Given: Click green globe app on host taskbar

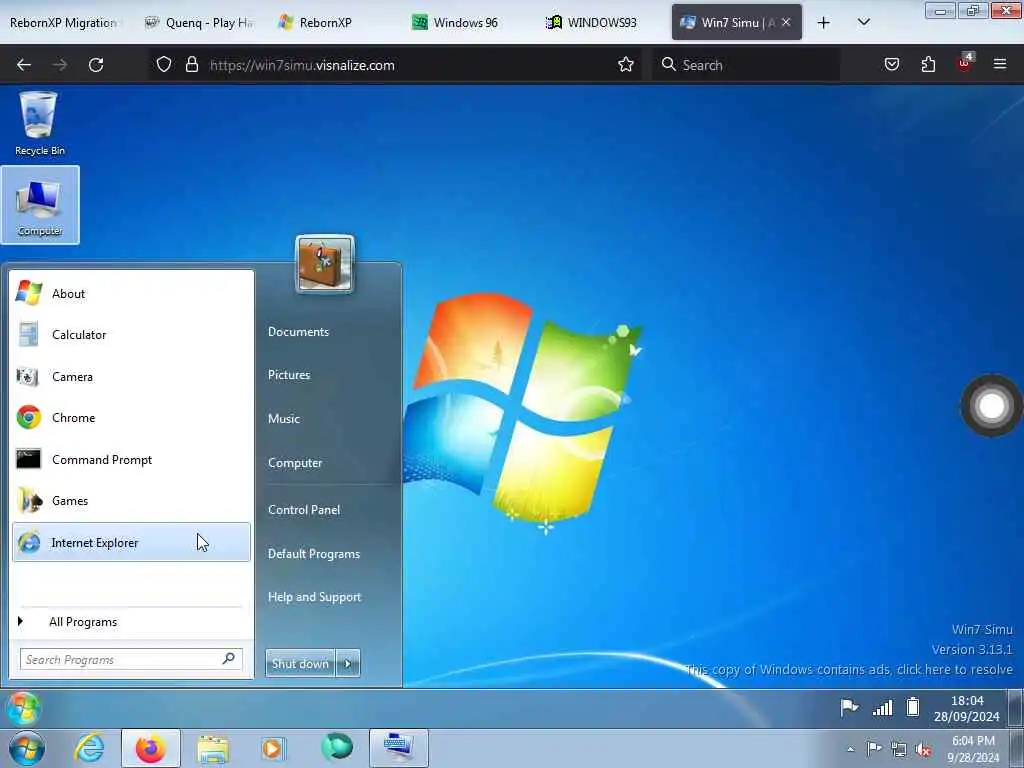Looking at the screenshot, I should click(x=337, y=747).
